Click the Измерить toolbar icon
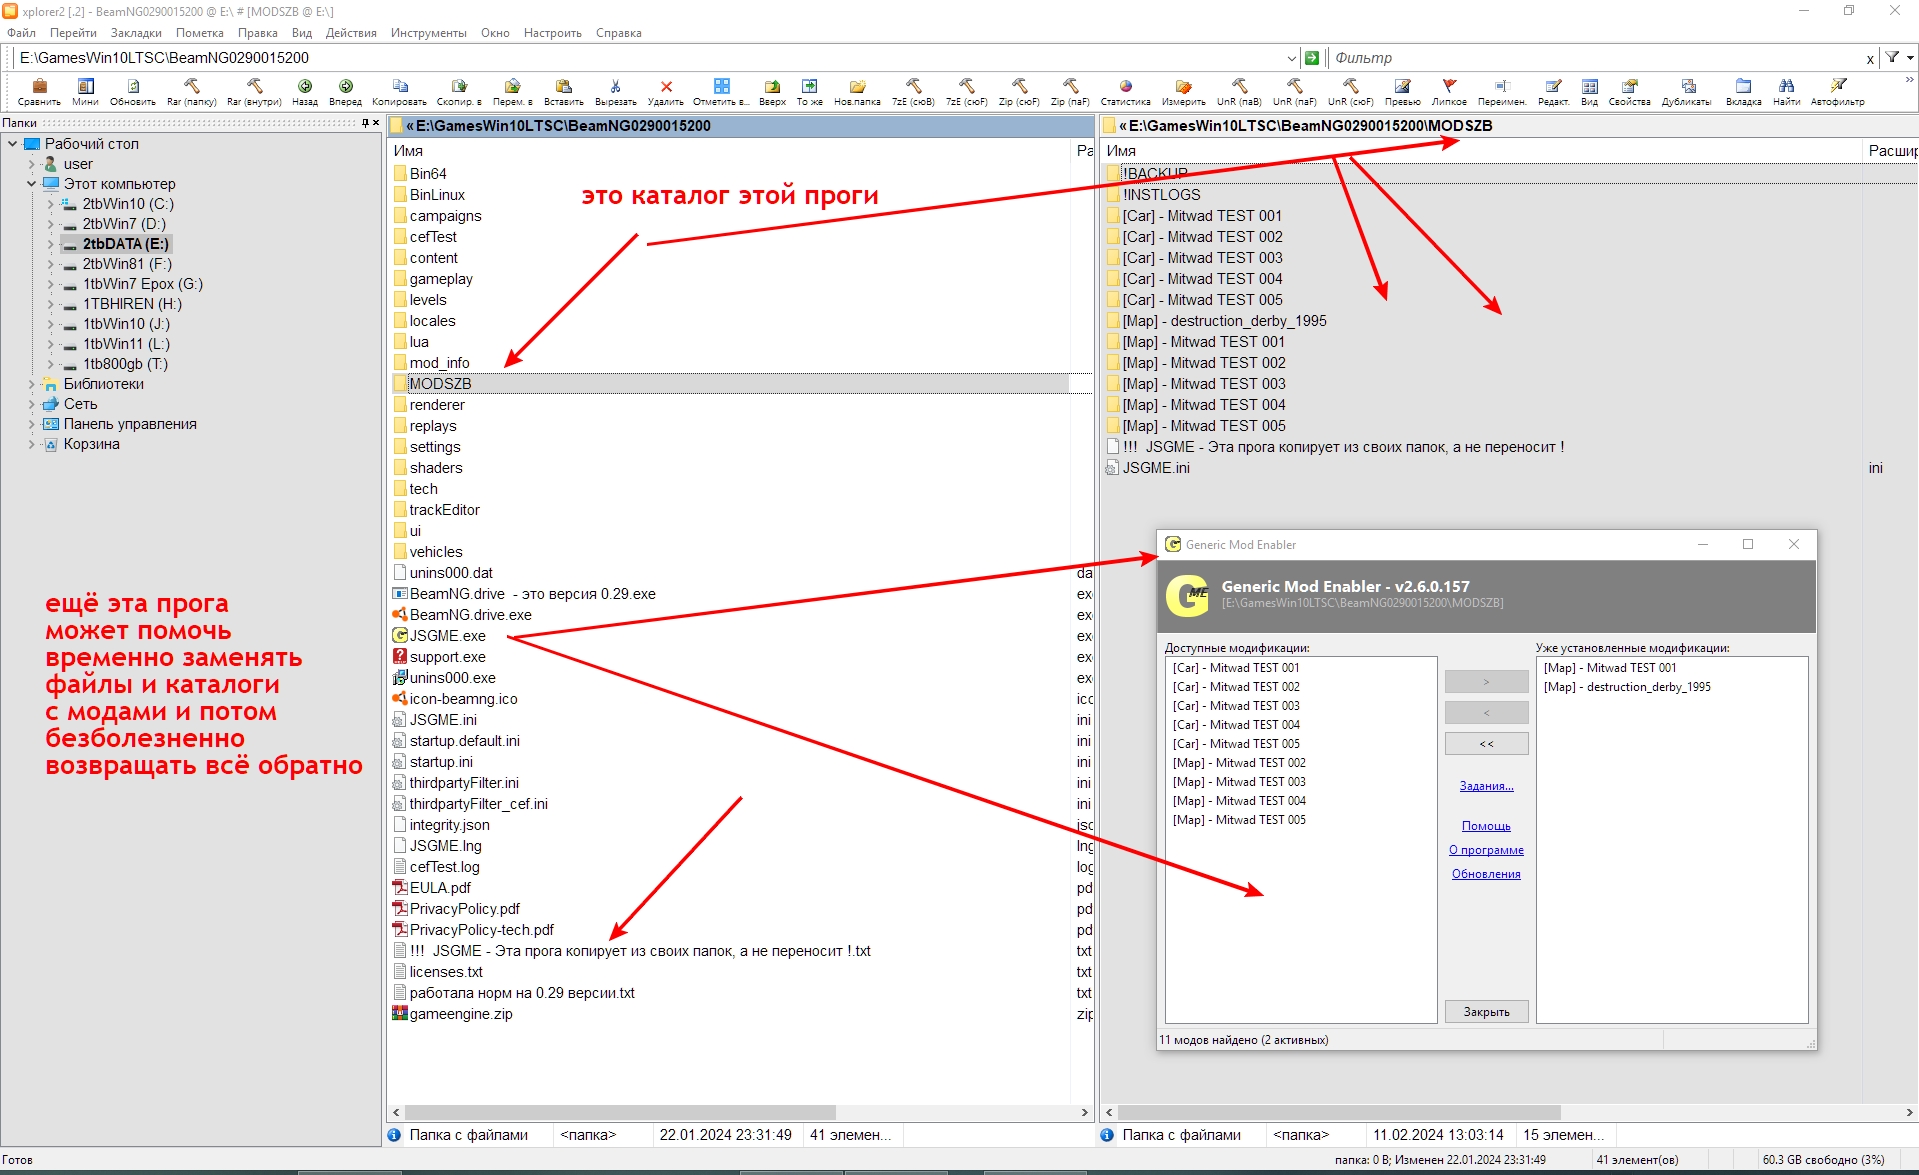Viewport: 1919px width, 1175px height. pos(1183,91)
